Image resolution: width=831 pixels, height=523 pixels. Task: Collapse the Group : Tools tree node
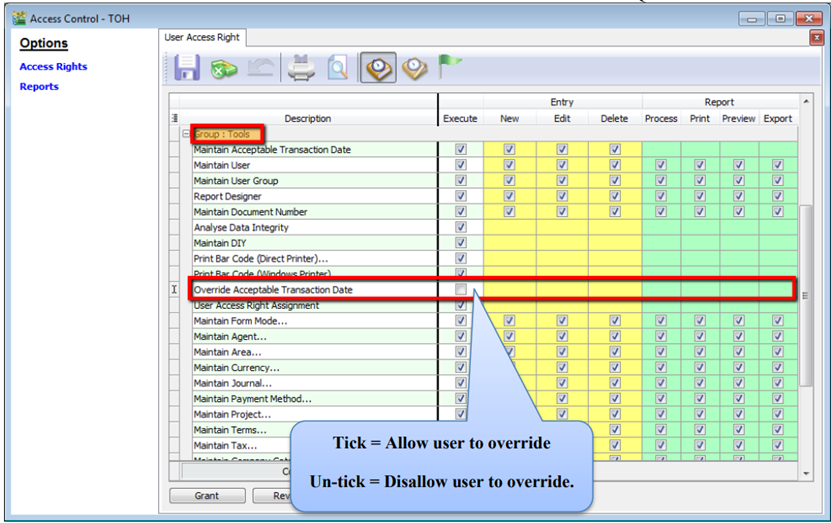click(x=186, y=134)
